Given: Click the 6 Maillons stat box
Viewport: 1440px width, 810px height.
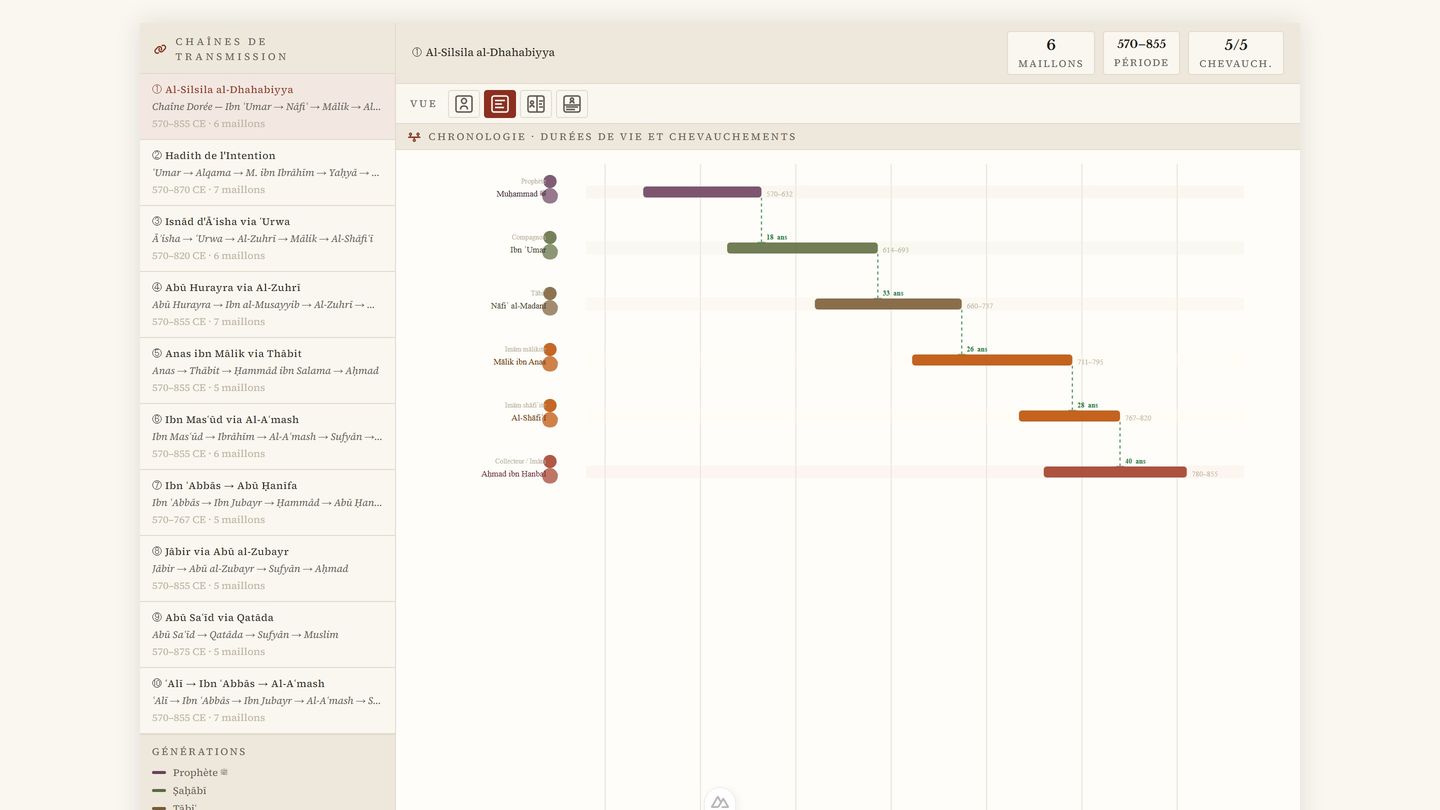Looking at the screenshot, I should point(1051,53).
